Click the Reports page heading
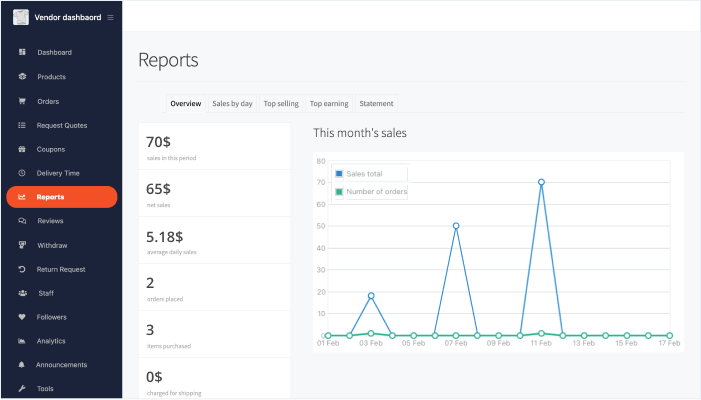Screen dimensions: 701x400 pyautogui.click(x=169, y=60)
